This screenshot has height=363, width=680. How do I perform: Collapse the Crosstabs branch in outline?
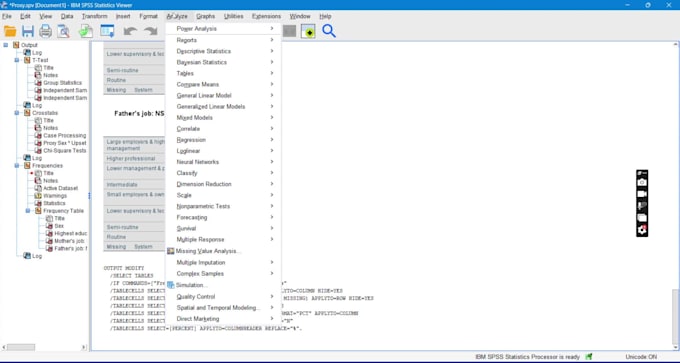click(16, 113)
